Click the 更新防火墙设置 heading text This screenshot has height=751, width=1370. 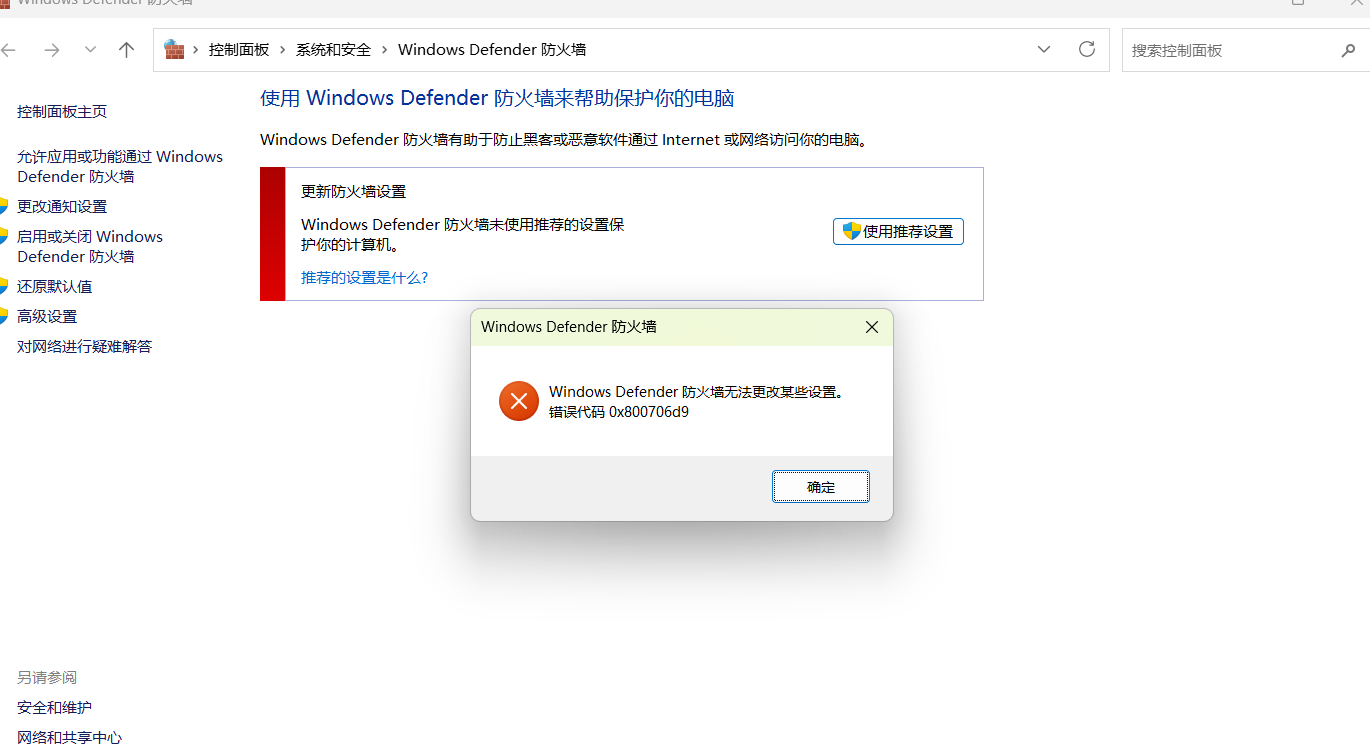tap(354, 192)
